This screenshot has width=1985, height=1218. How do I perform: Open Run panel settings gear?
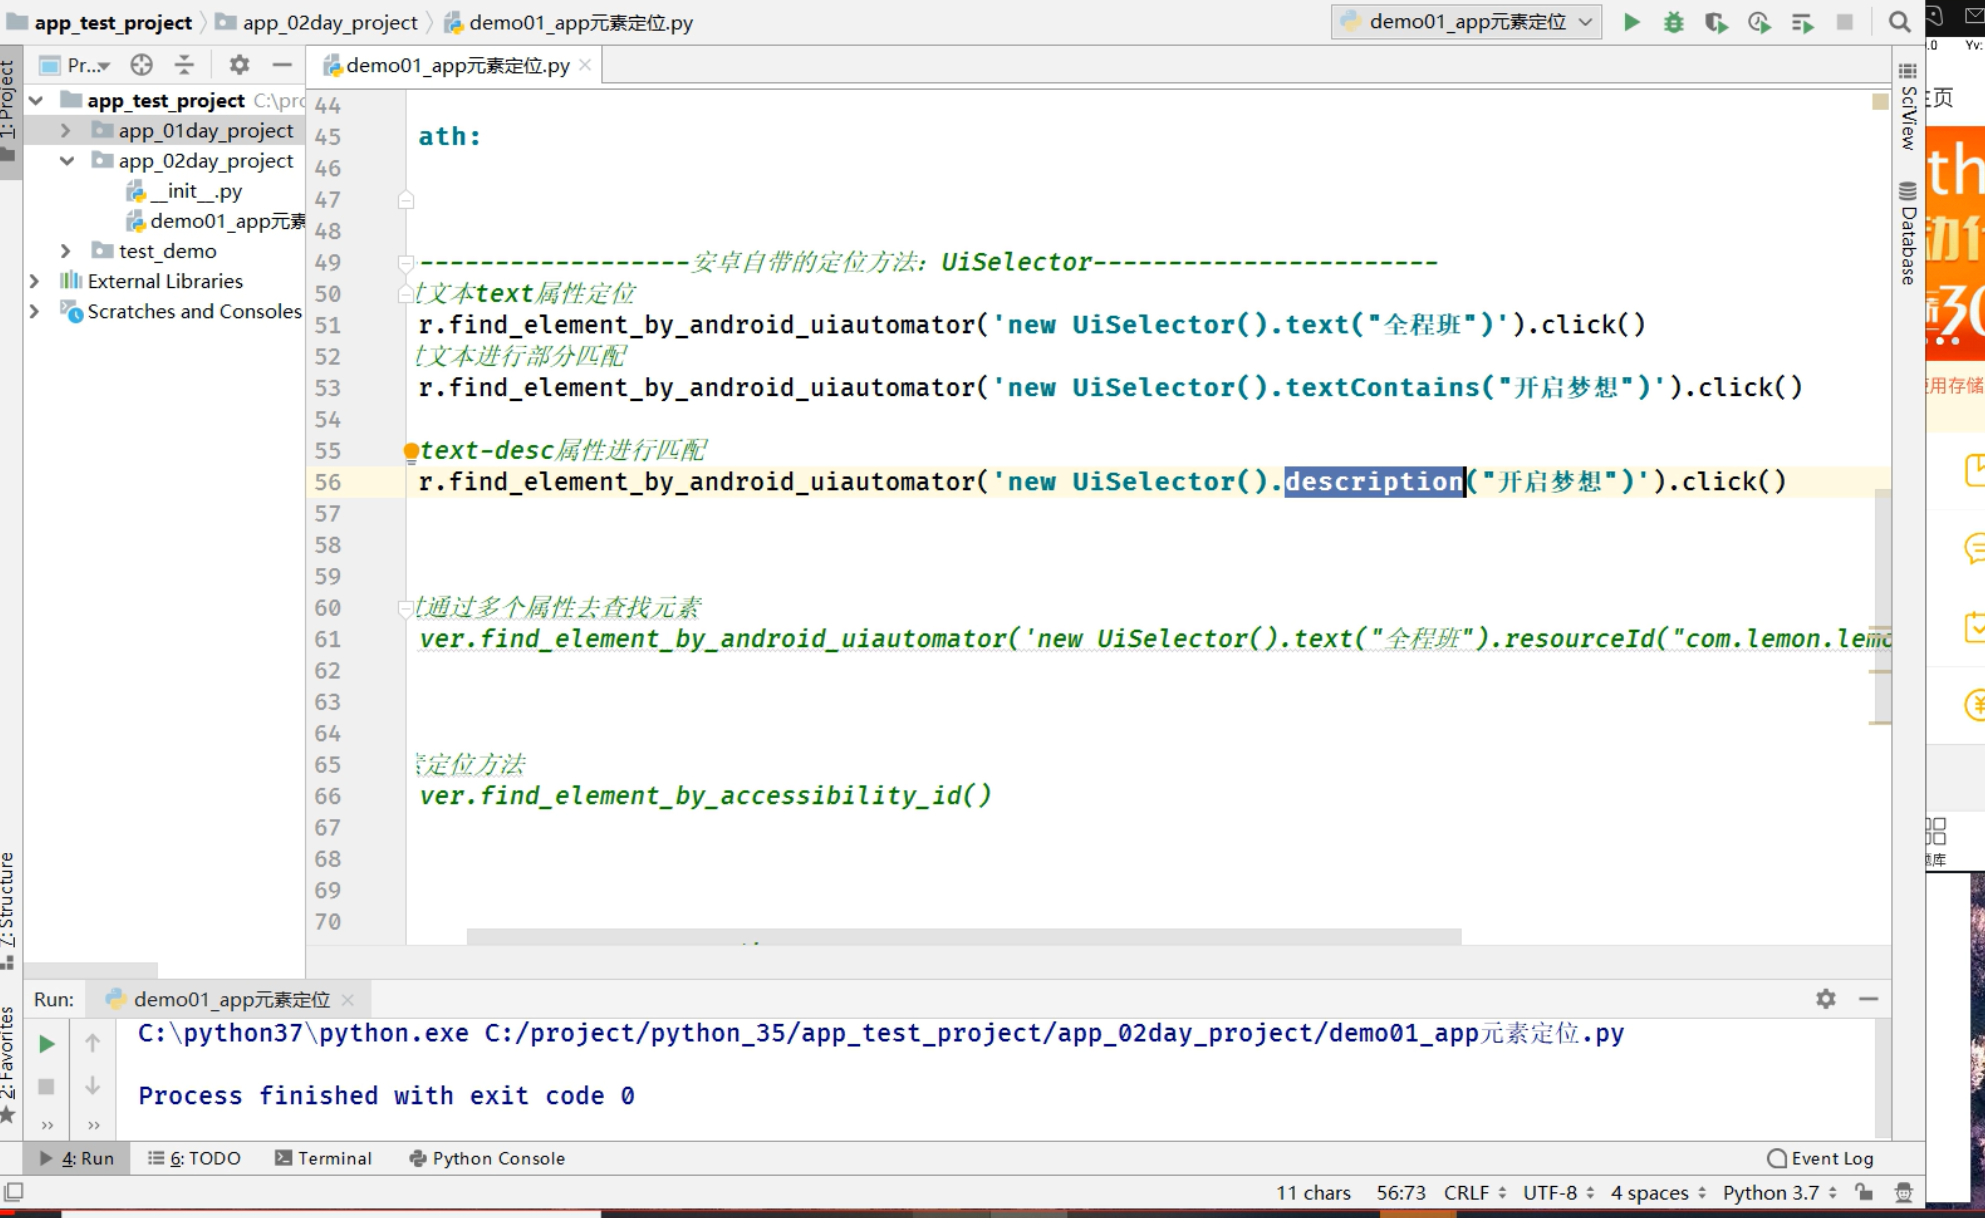pos(1825,998)
